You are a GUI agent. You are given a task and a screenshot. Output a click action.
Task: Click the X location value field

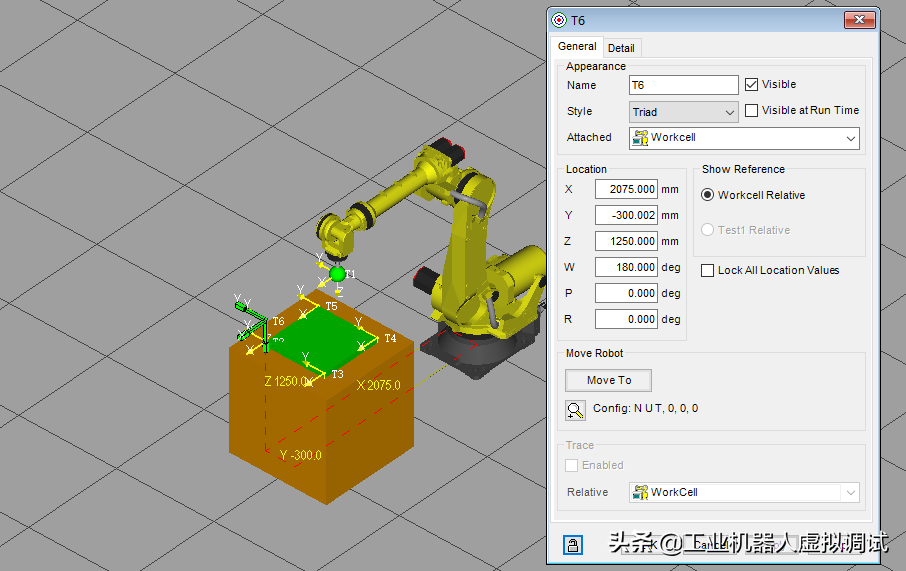626,189
